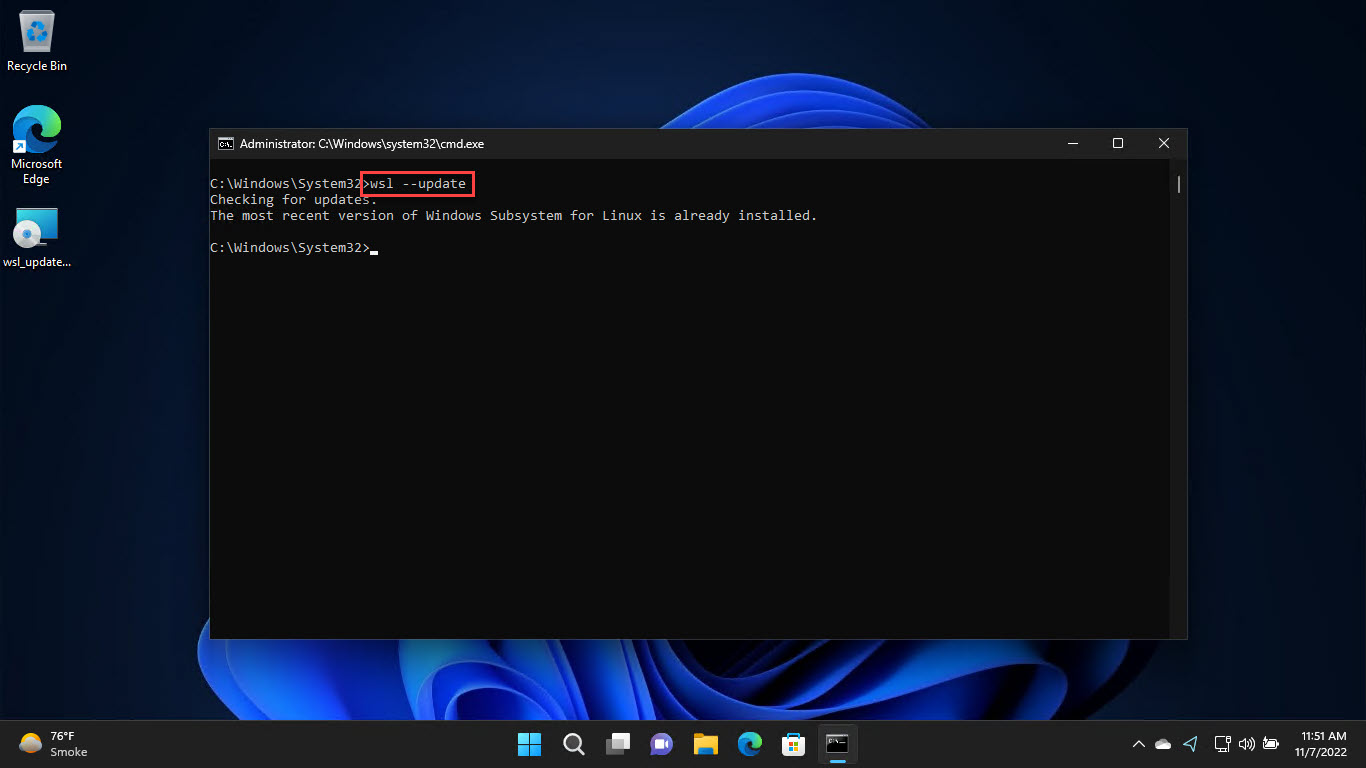The width and height of the screenshot is (1366, 768).
Task: Click the OneDrive cloud icon in system tray
Action: (x=1162, y=744)
